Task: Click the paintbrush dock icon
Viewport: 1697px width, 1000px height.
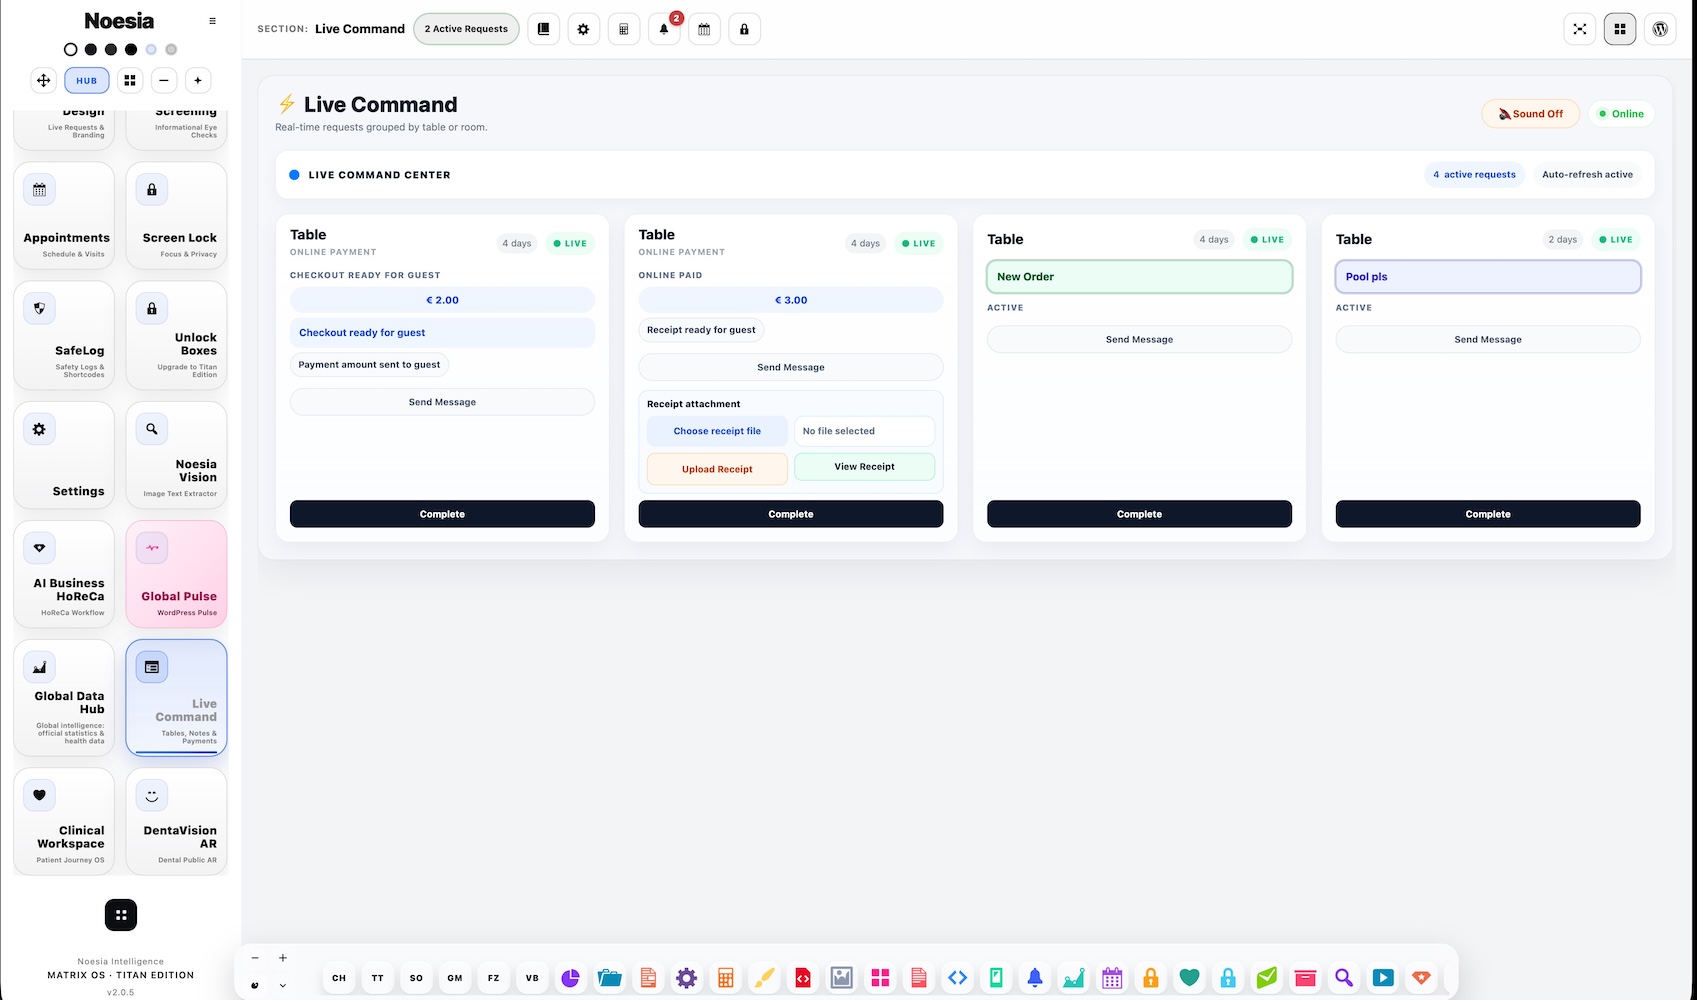Action: [x=764, y=978]
